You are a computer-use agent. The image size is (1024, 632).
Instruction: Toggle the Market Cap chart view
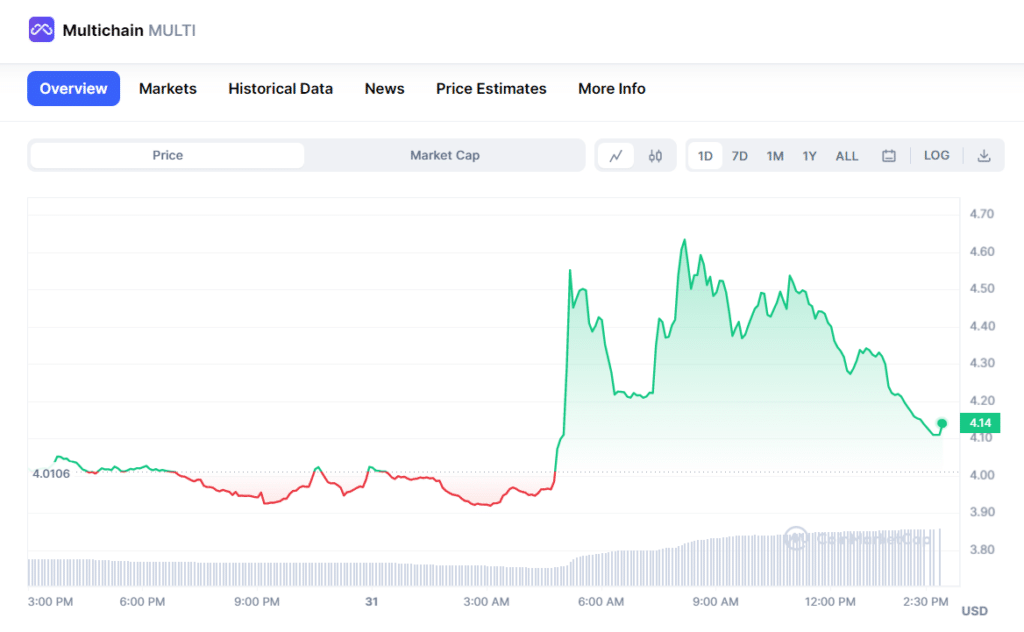click(444, 156)
